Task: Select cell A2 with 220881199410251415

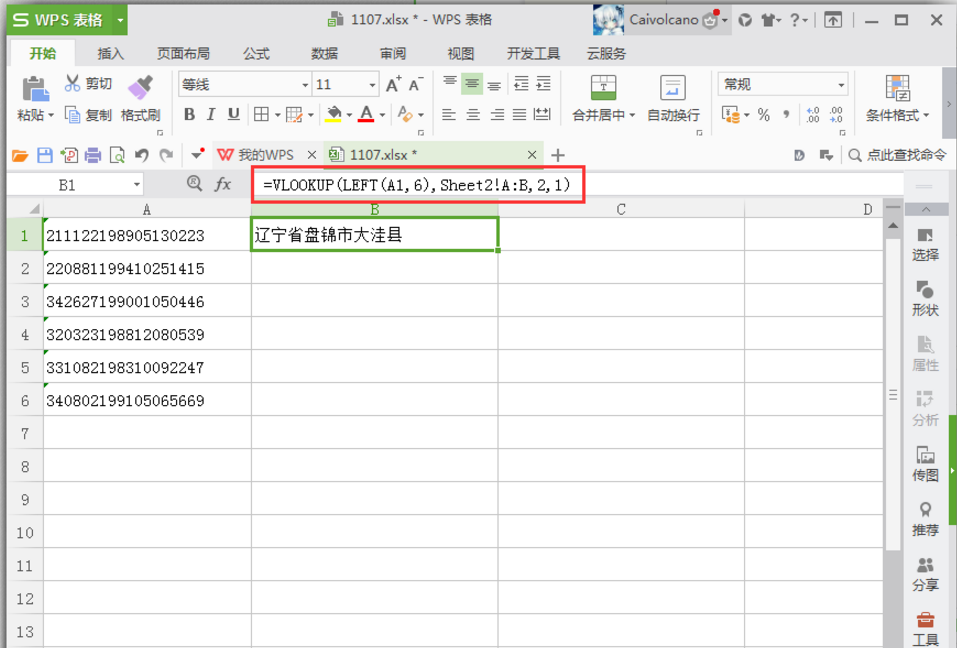Action: (147, 268)
